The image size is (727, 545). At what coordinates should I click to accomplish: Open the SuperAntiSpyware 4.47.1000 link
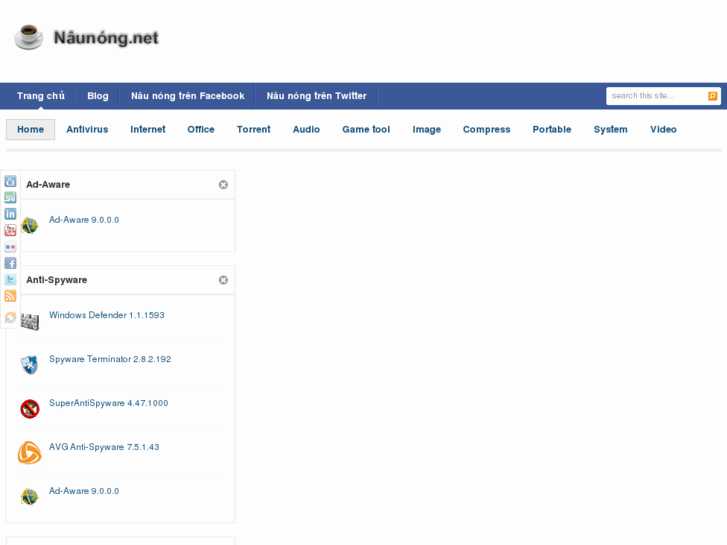tap(108, 403)
